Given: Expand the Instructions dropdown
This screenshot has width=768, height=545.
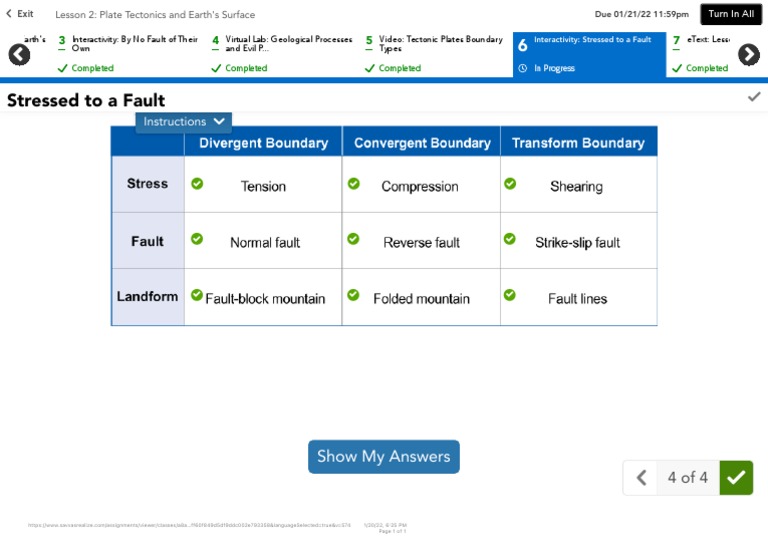Looking at the screenshot, I should tap(184, 122).
